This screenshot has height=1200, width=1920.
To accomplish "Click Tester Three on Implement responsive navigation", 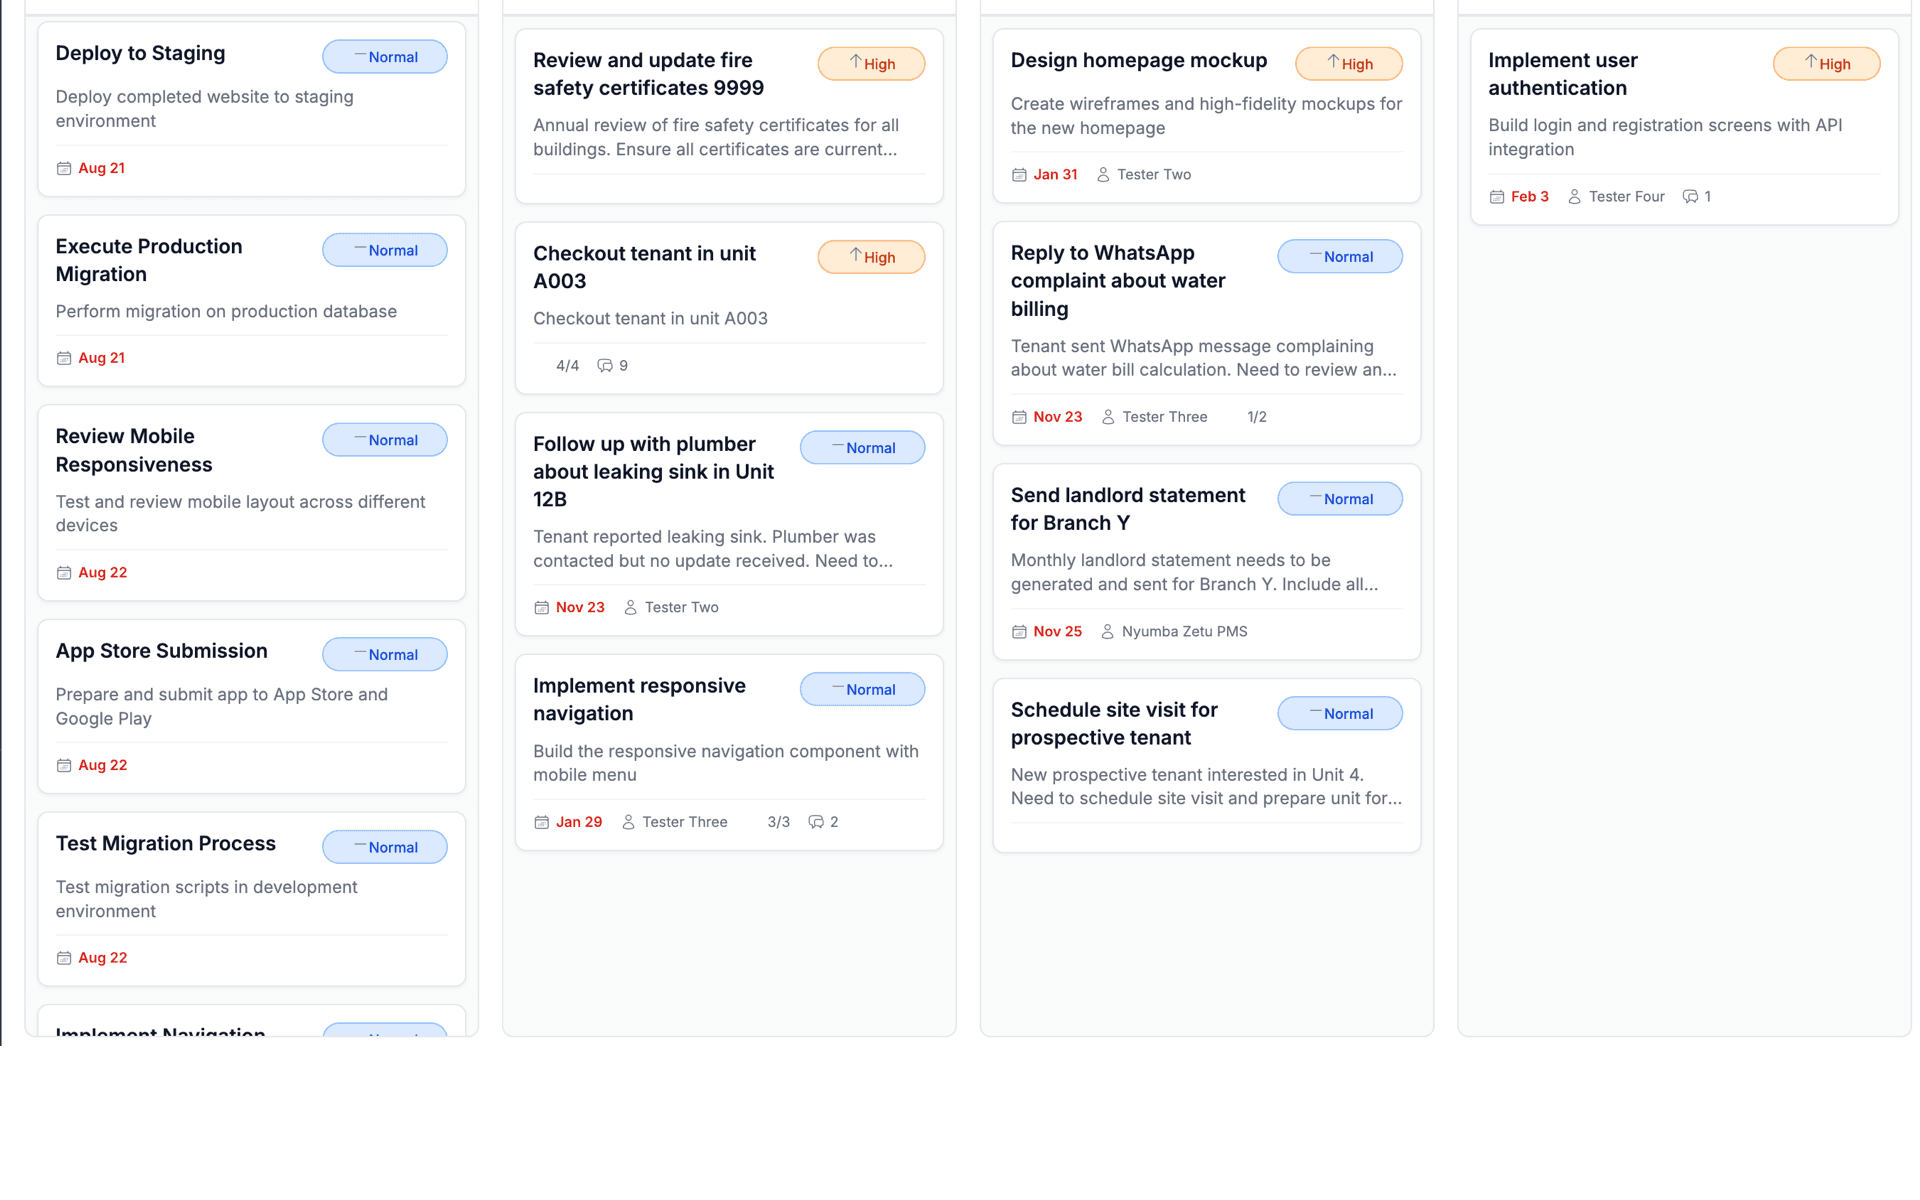I will click(x=685, y=821).
